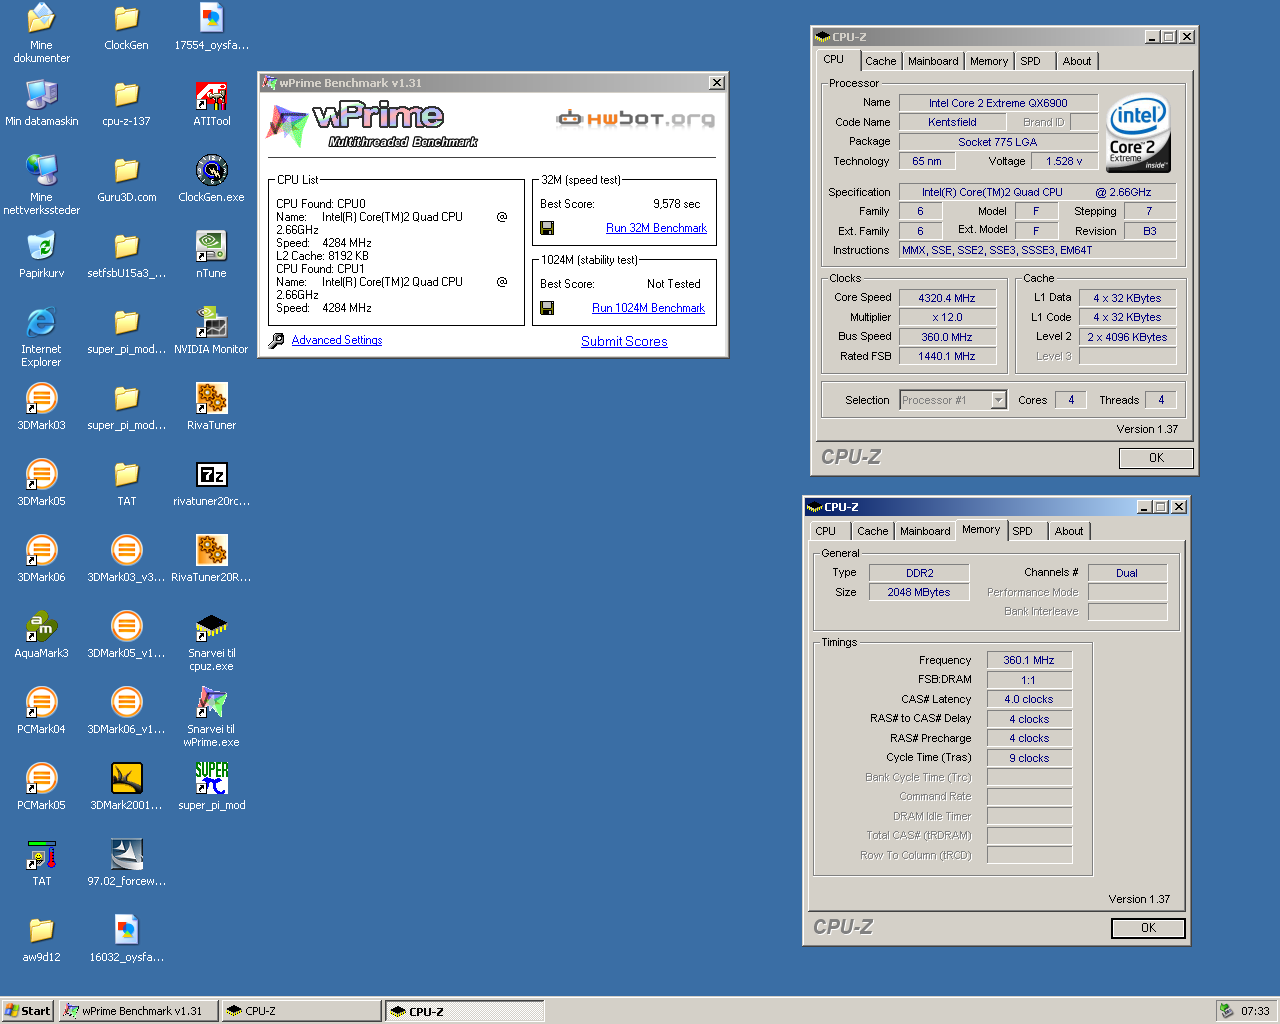This screenshot has height=1024, width=1280.
Task: Click the Voltage value 1.528 v
Action: tap(1064, 161)
